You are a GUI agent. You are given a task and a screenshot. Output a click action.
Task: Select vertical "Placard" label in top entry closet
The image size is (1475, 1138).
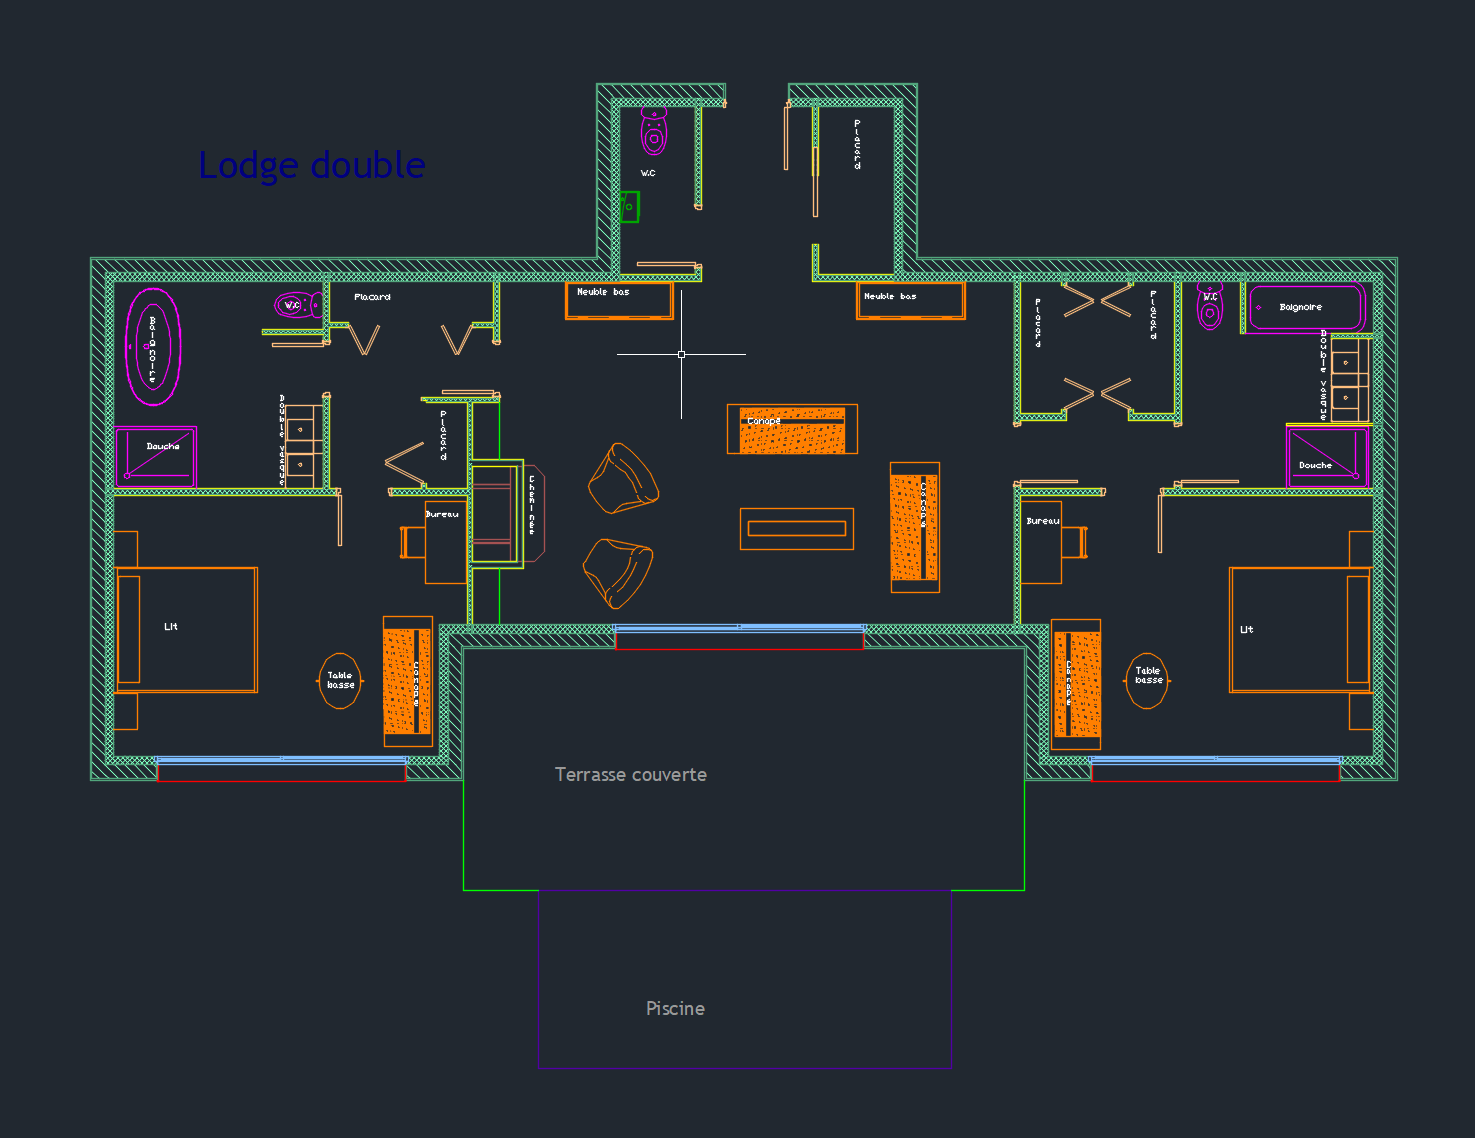click(857, 145)
